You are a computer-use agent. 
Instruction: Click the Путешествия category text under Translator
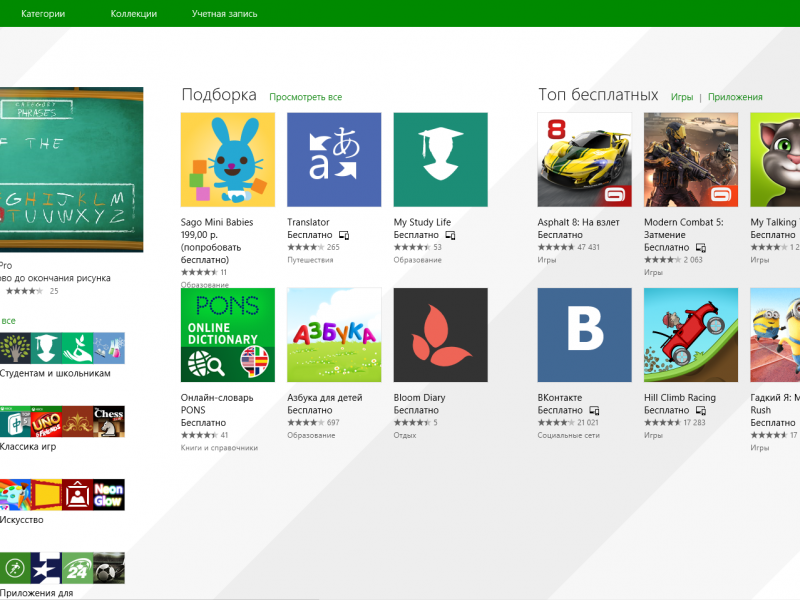tap(310, 260)
